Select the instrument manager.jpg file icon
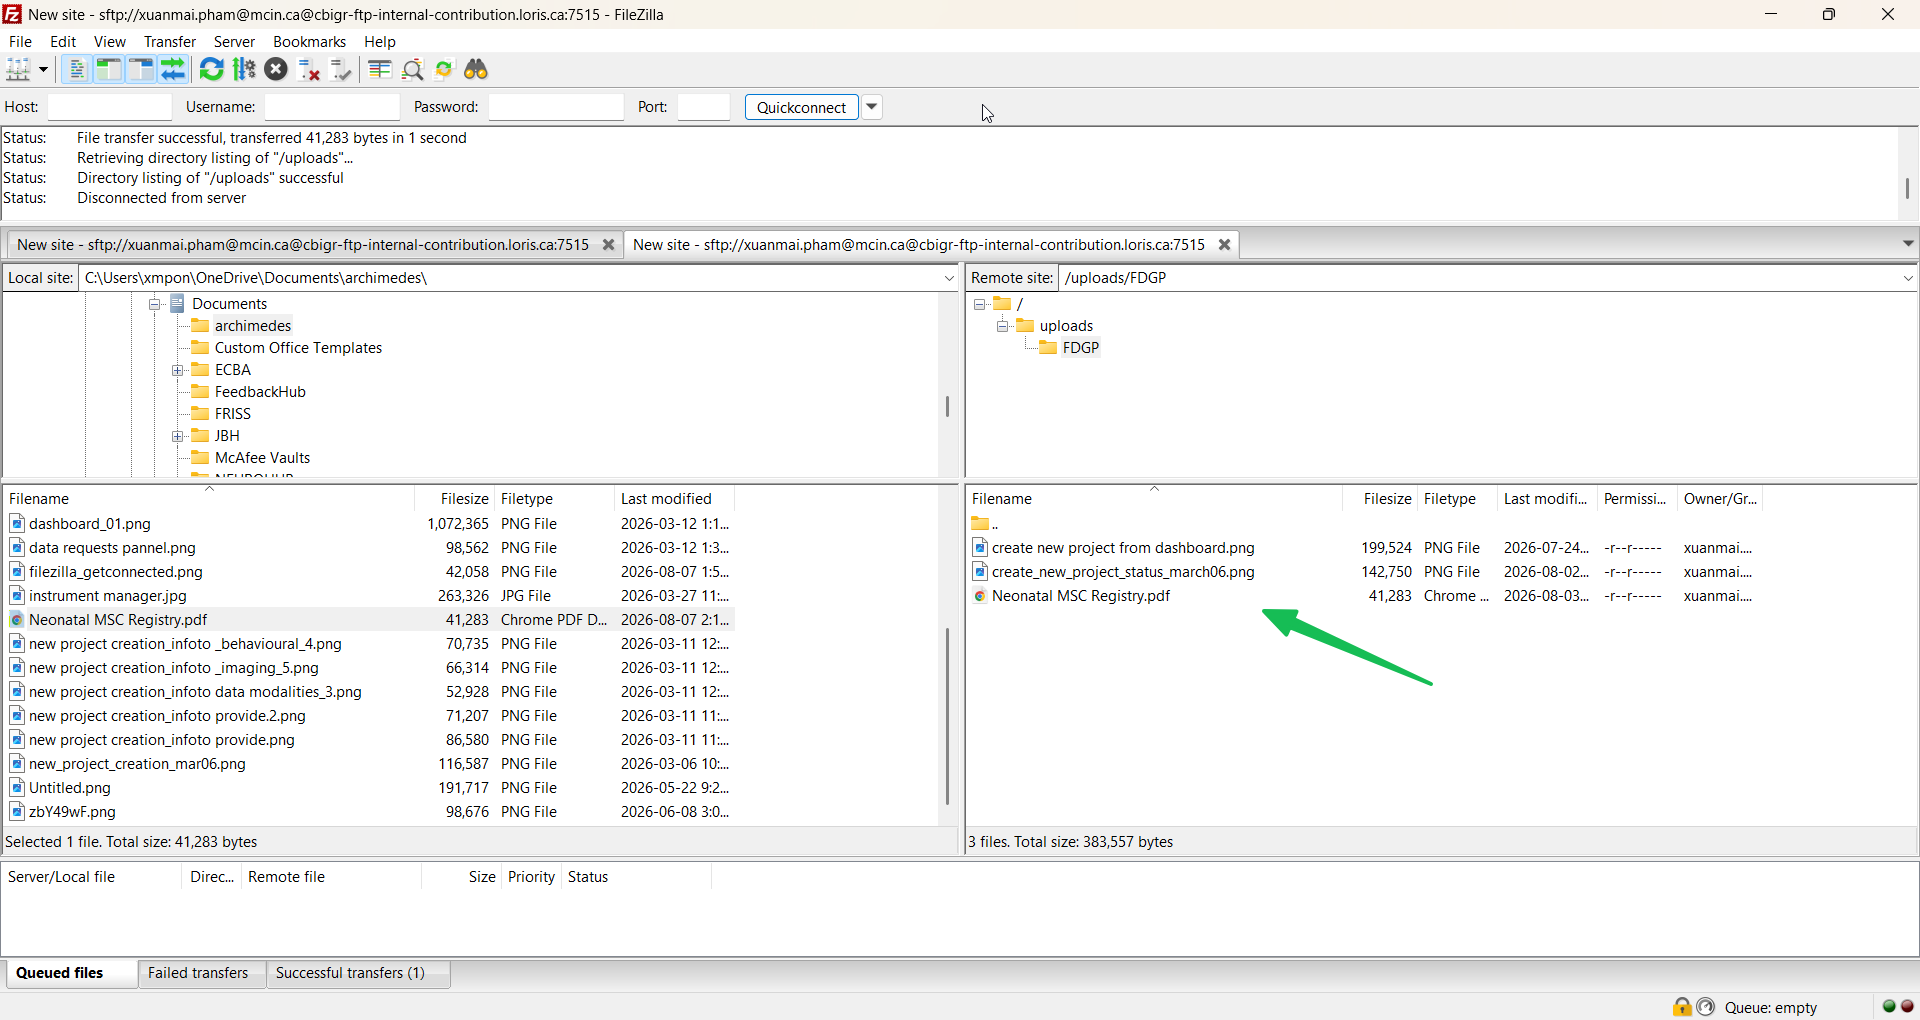This screenshot has height=1020, width=1920. coord(17,595)
